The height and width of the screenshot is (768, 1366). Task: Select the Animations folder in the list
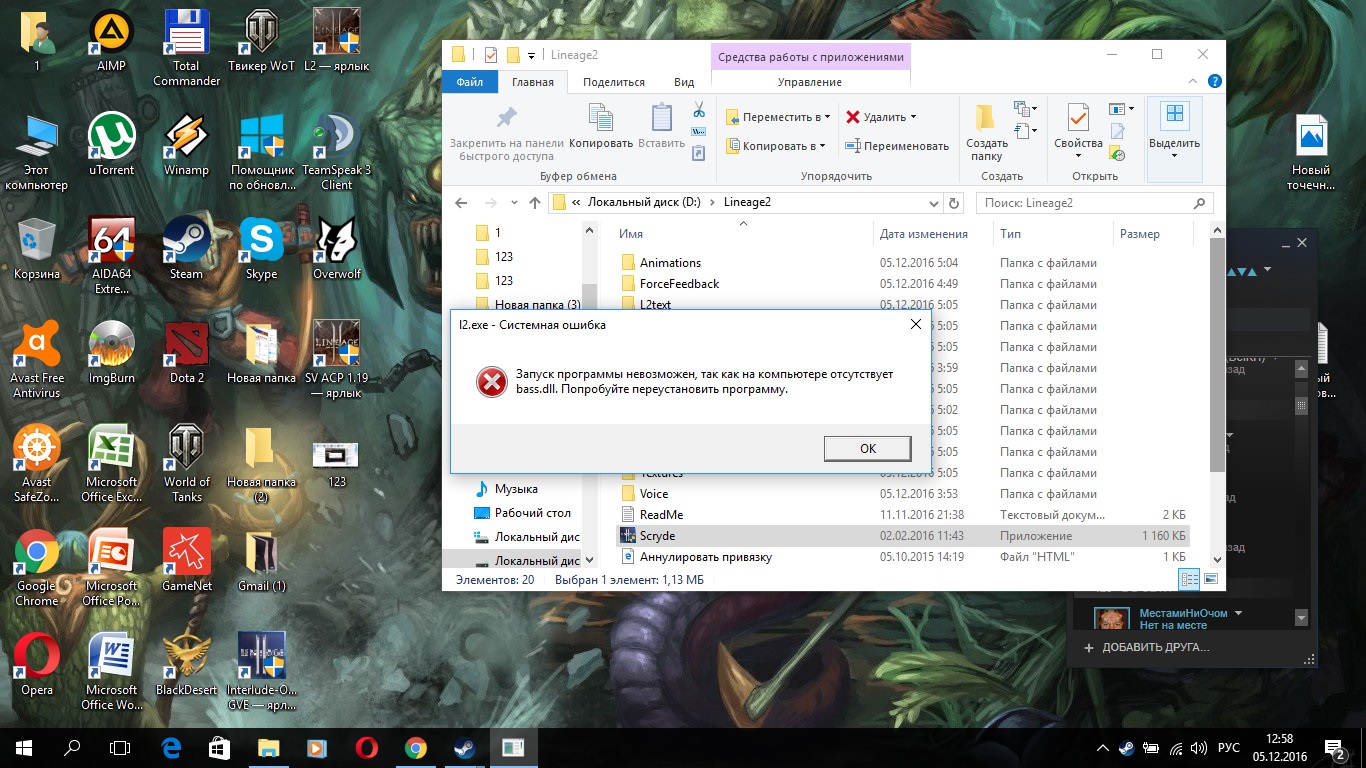[x=670, y=263]
